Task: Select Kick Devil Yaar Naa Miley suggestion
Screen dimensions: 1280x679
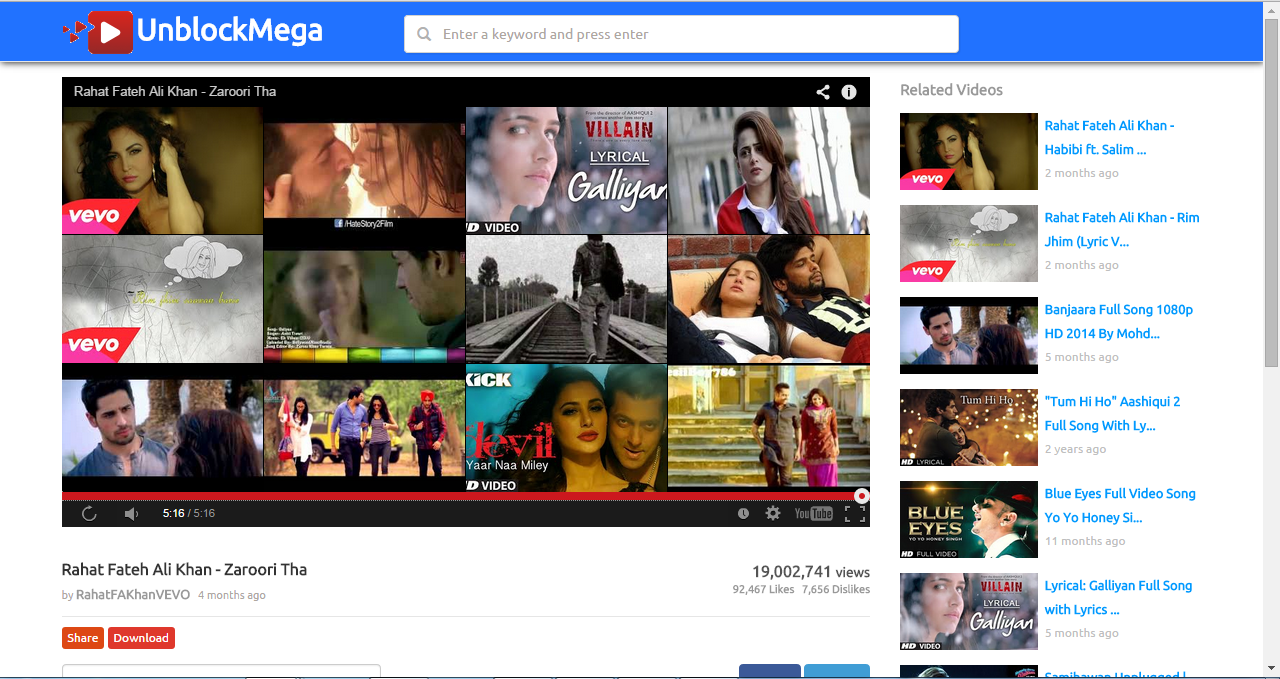Action: (x=566, y=428)
